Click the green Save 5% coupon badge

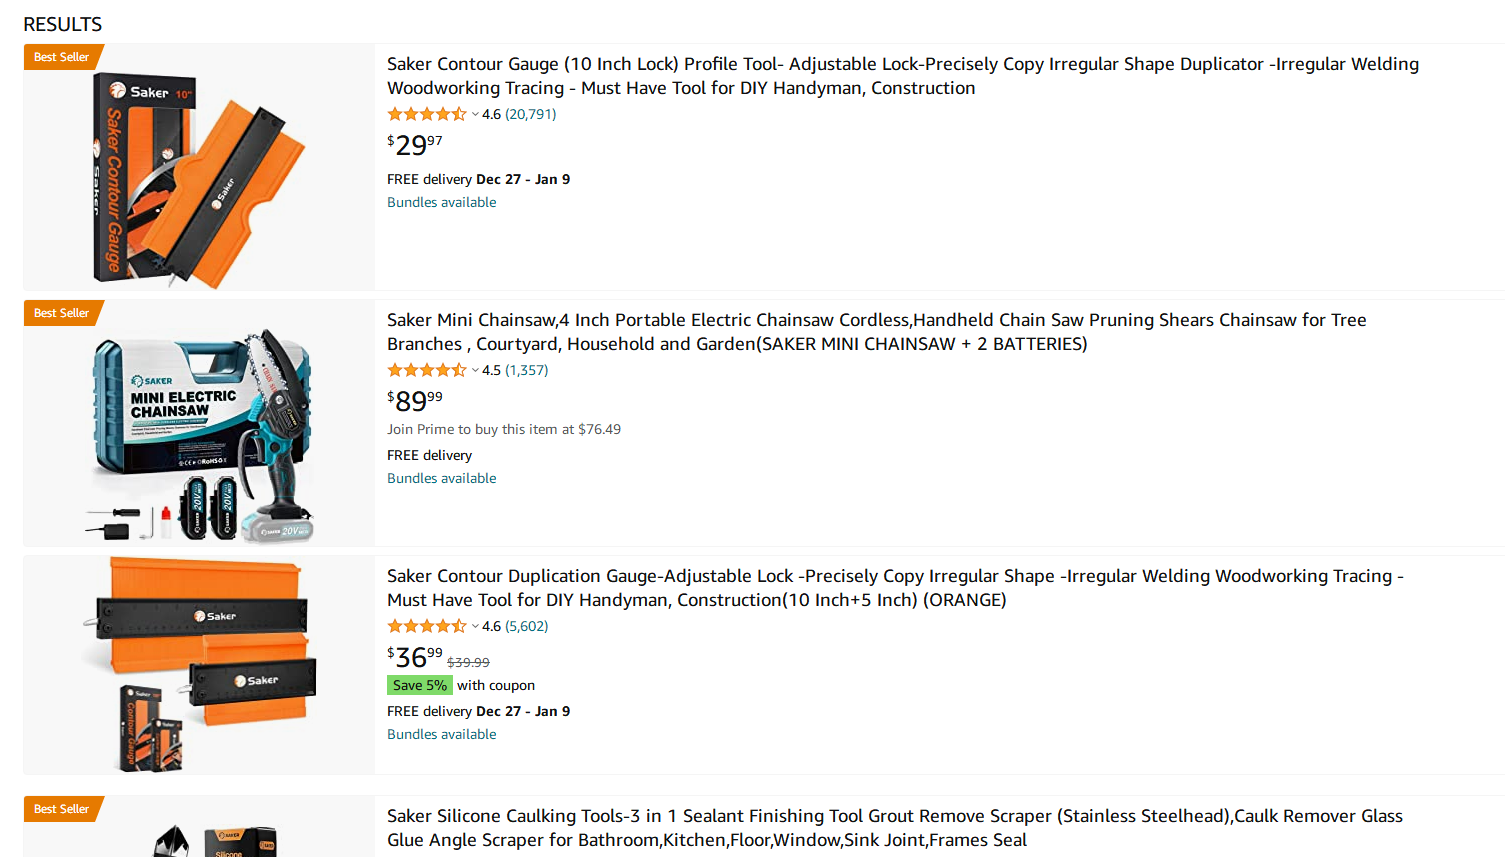tap(420, 685)
